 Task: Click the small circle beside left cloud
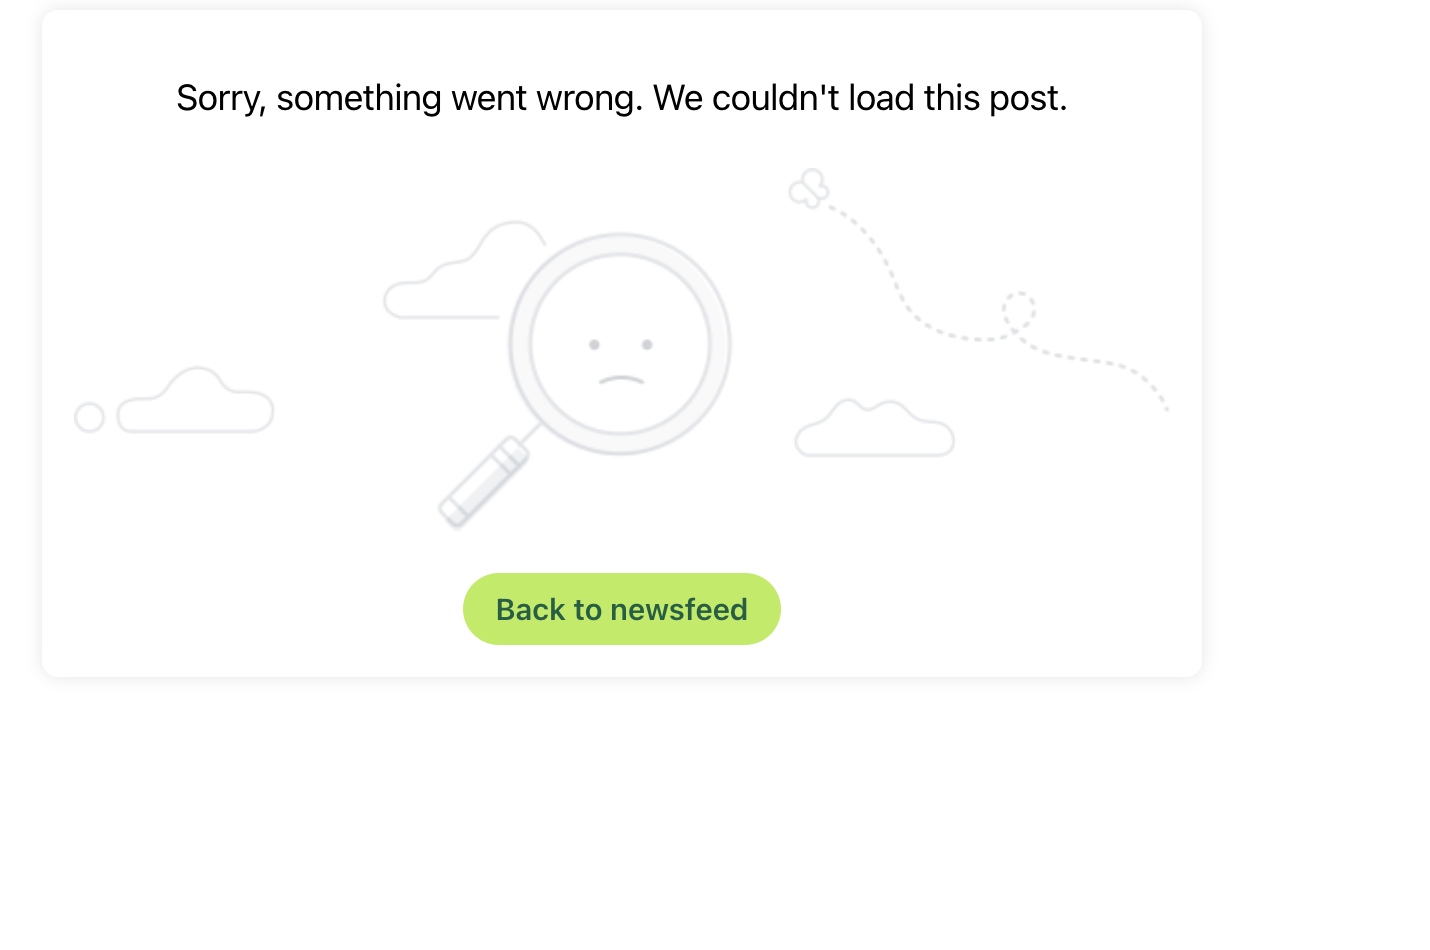[90, 417]
